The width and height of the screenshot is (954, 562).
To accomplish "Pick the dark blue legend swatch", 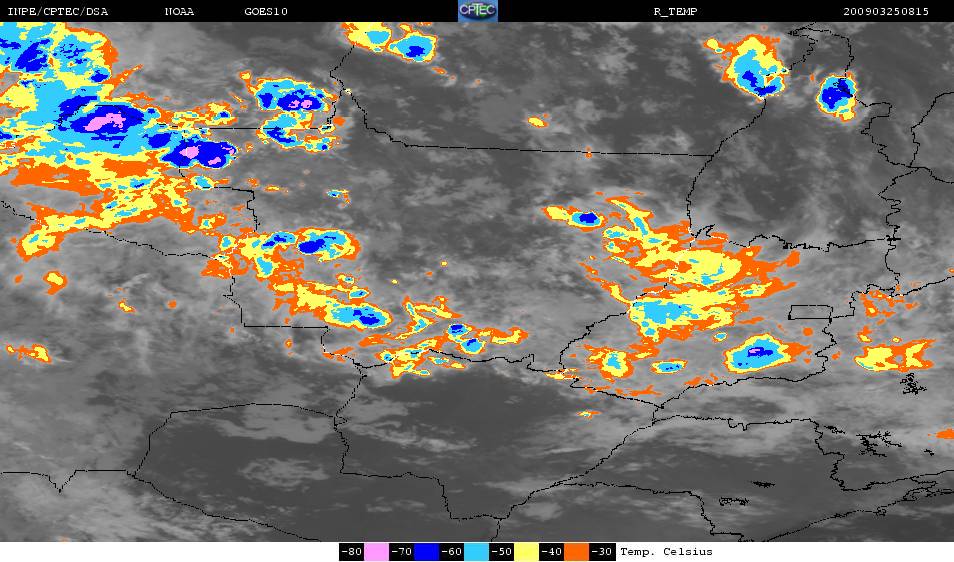I will [427, 552].
